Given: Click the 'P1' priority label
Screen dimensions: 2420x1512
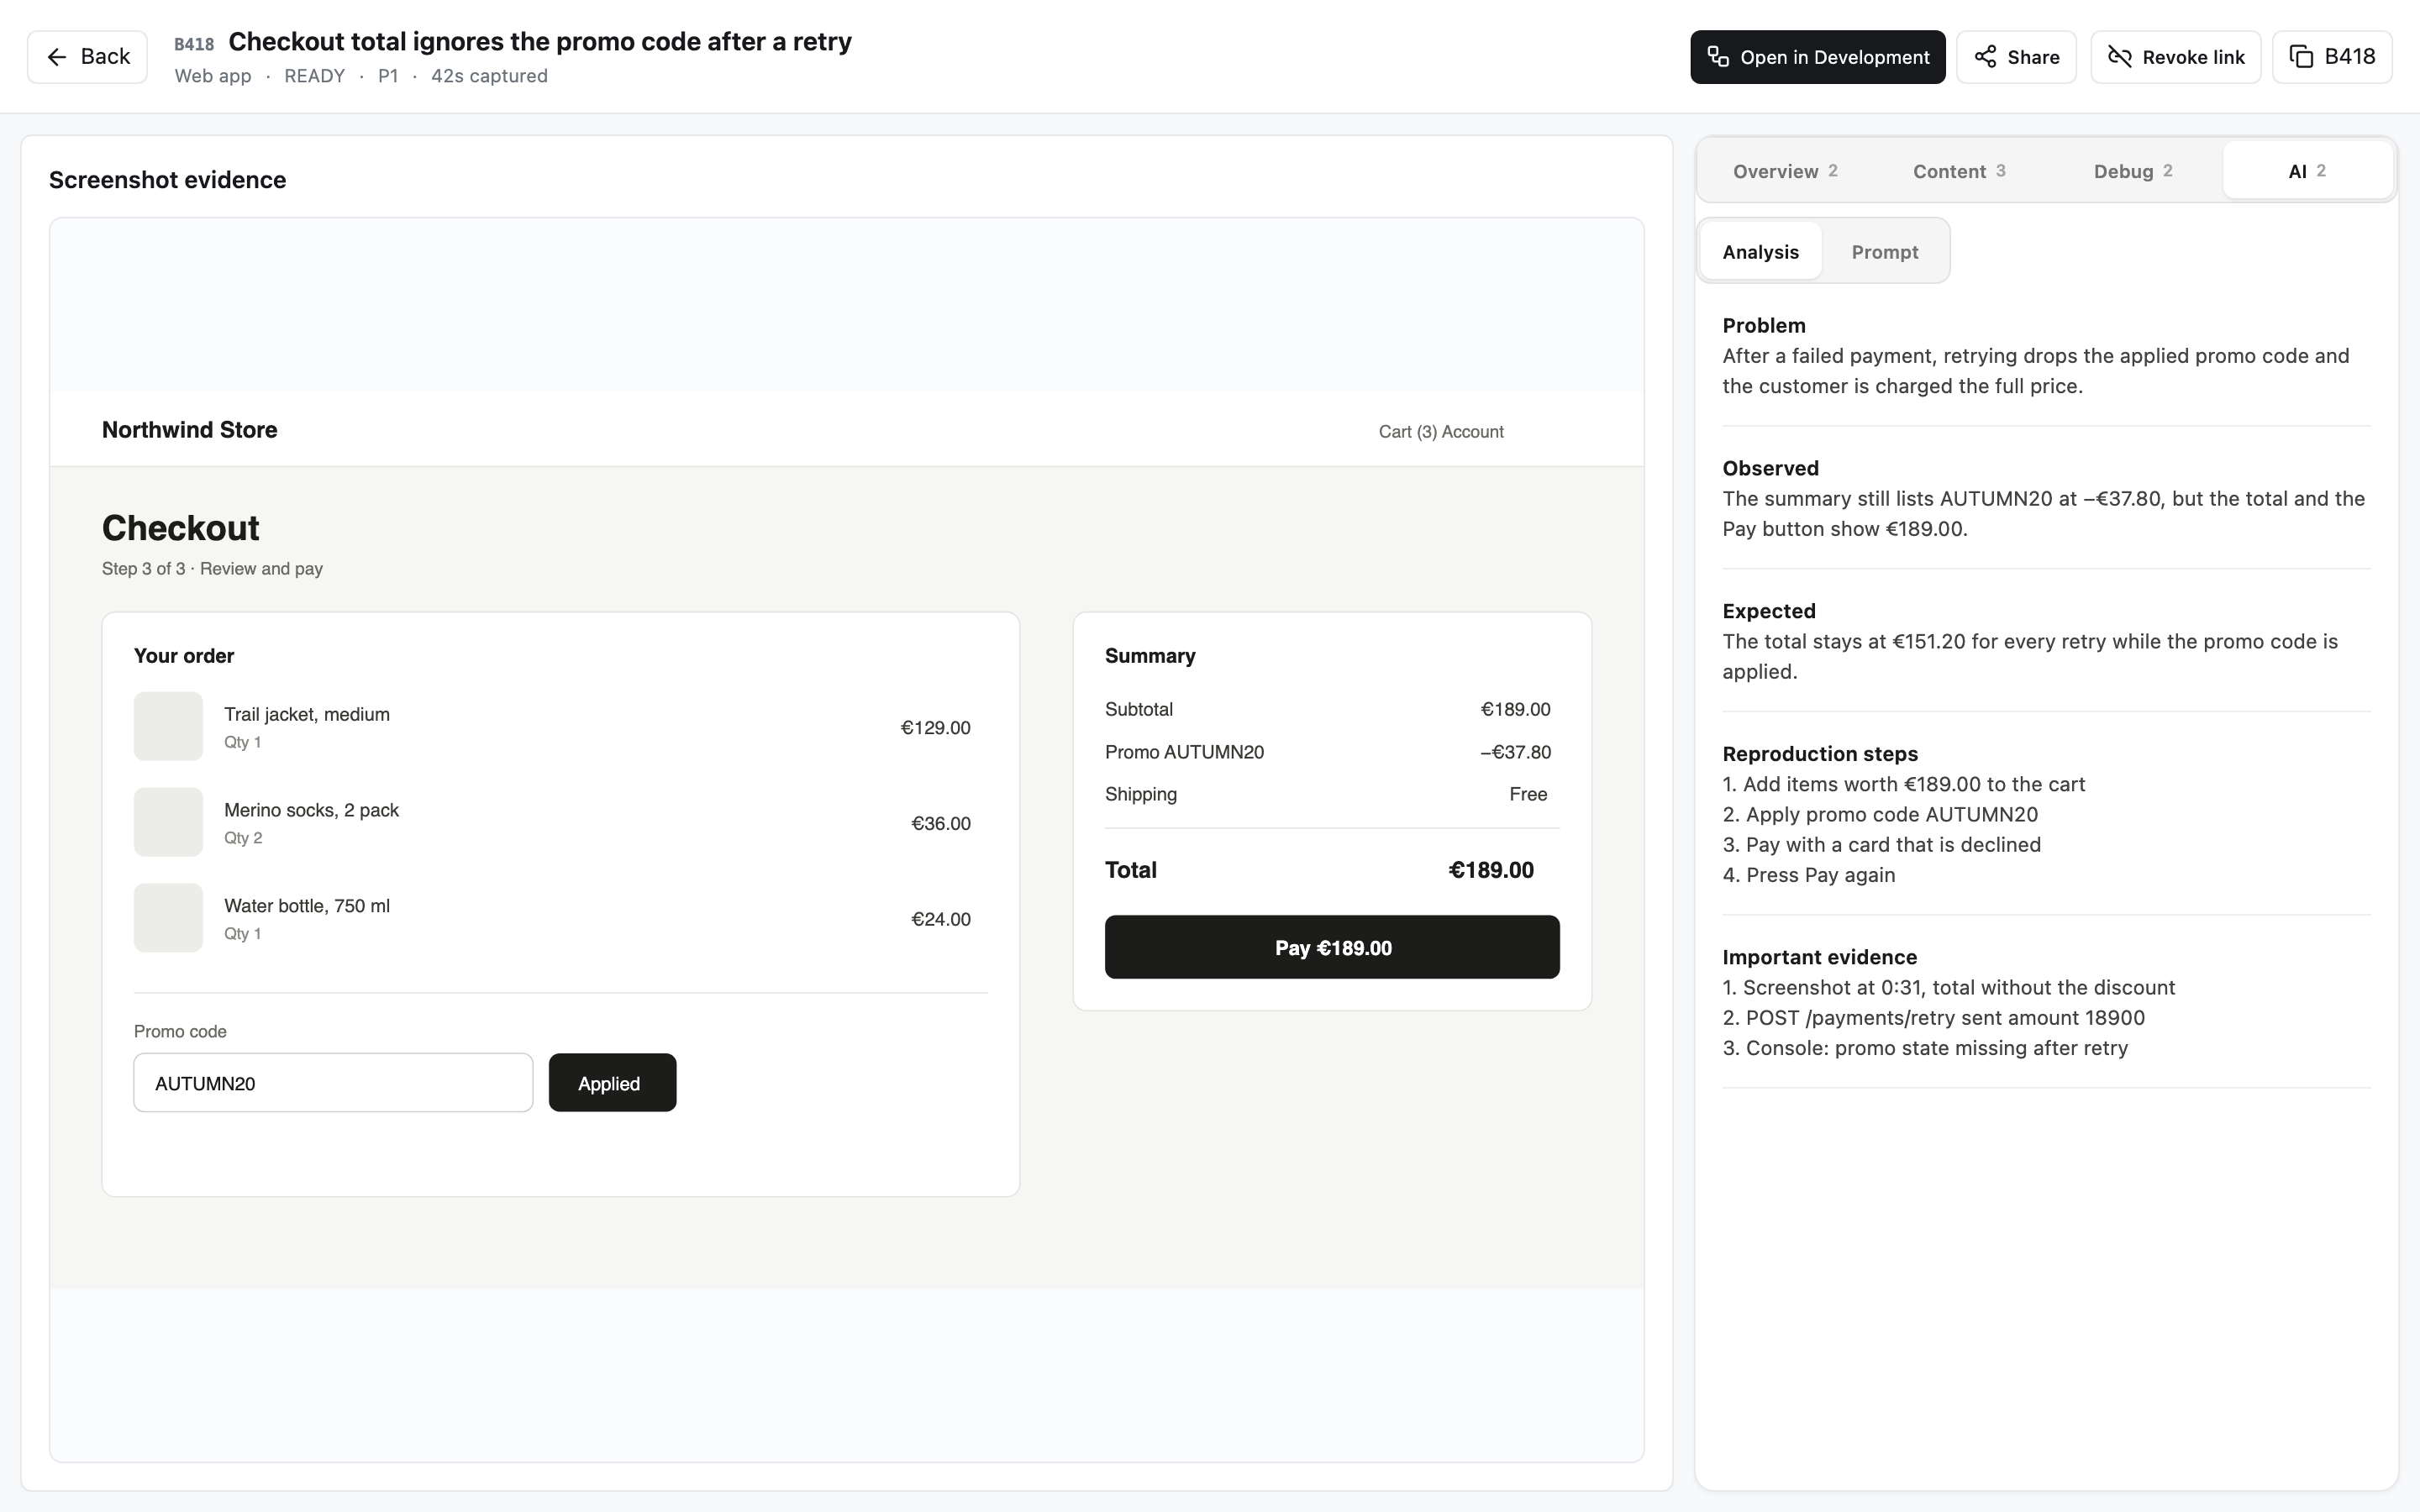Looking at the screenshot, I should pyautogui.click(x=388, y=76).
